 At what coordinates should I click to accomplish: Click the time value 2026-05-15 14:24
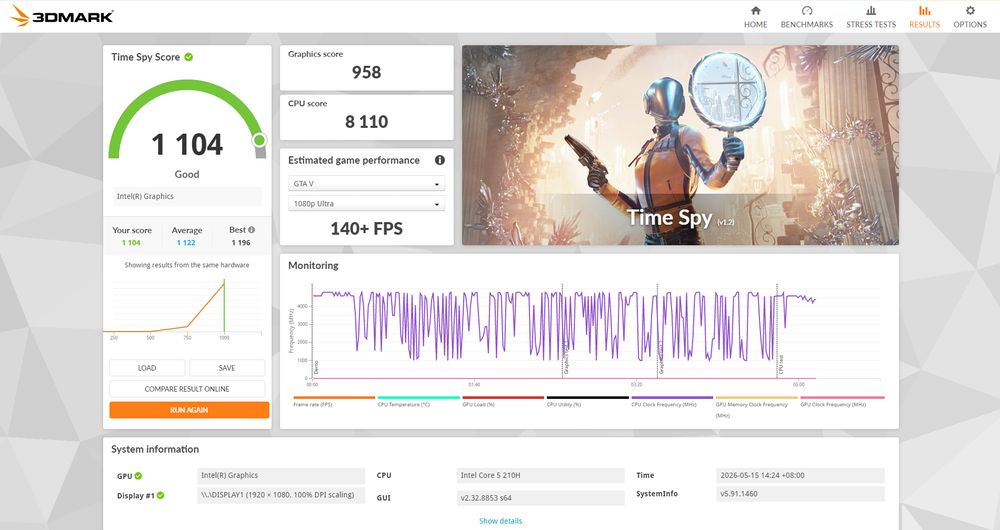coord(800,476)
